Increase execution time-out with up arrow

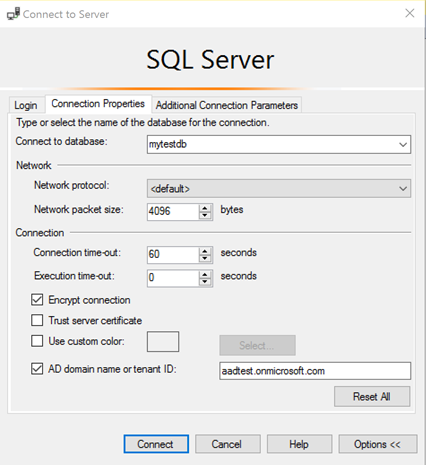point(205,275)
